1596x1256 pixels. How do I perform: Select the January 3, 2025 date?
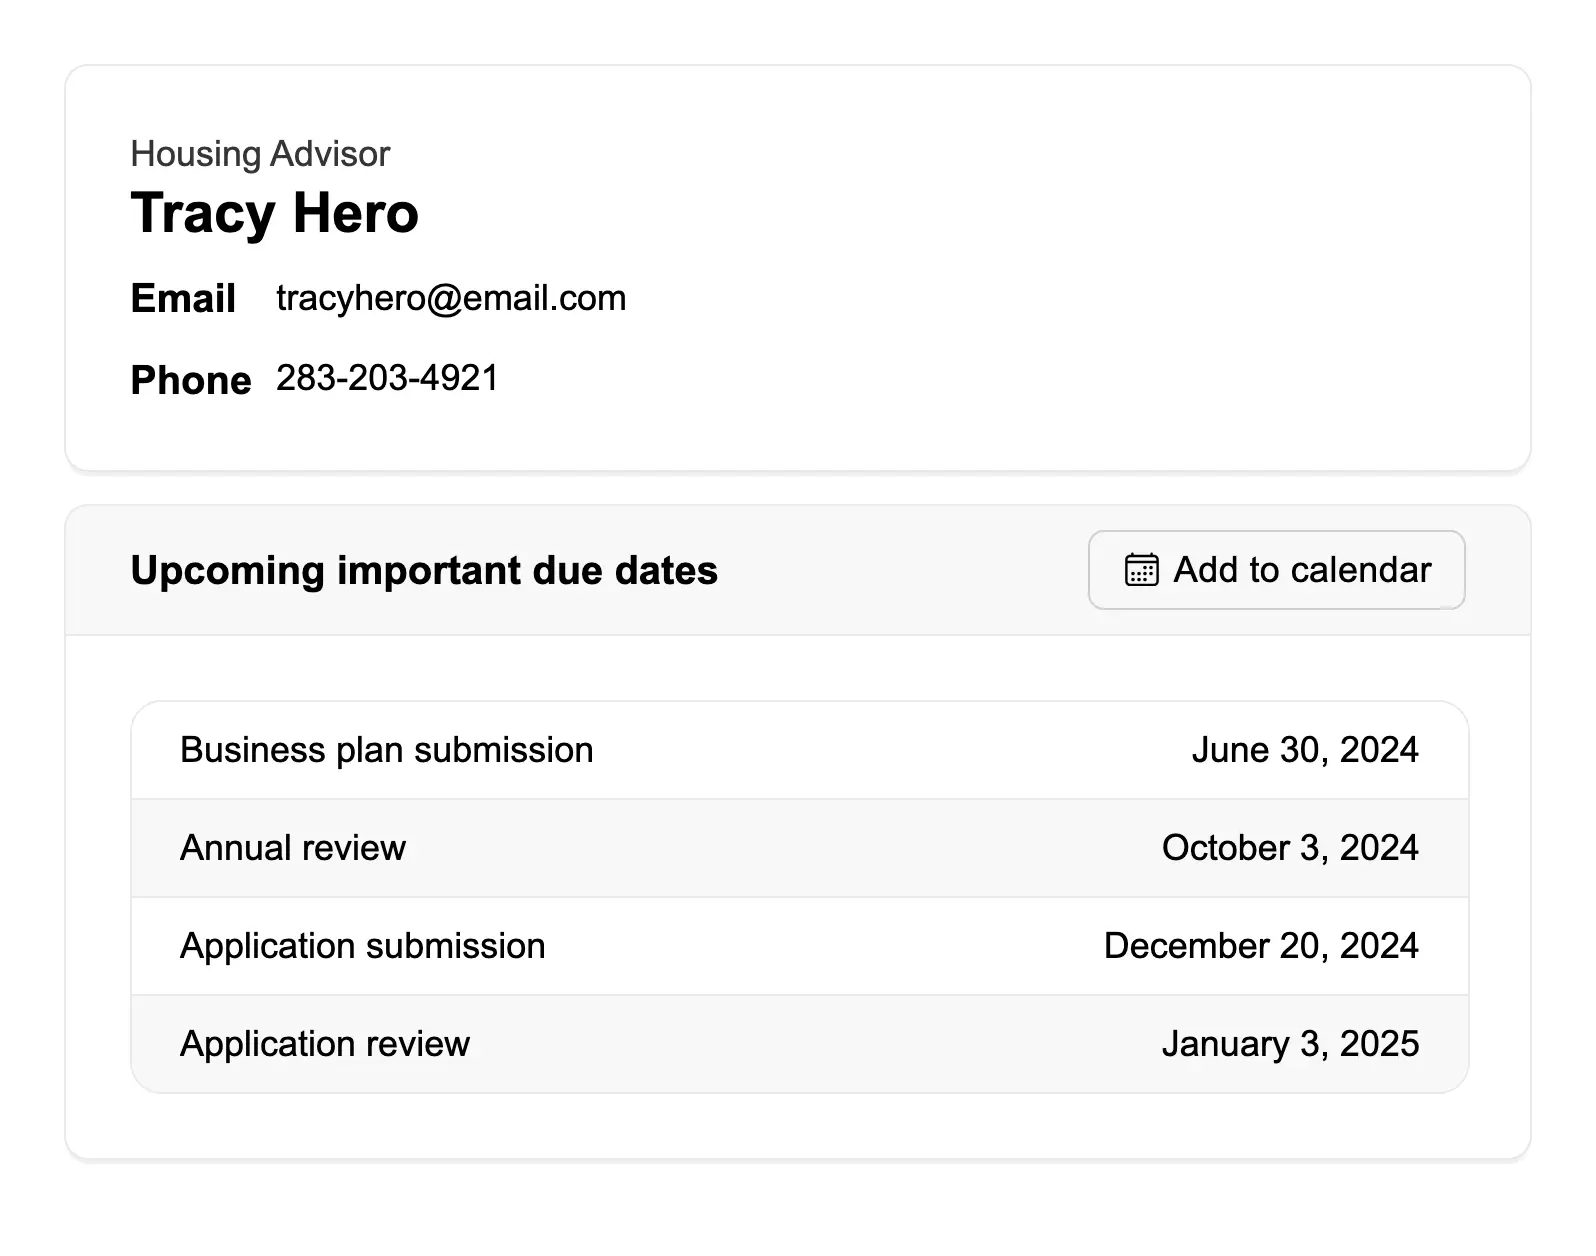(x=1289, y=1044)
